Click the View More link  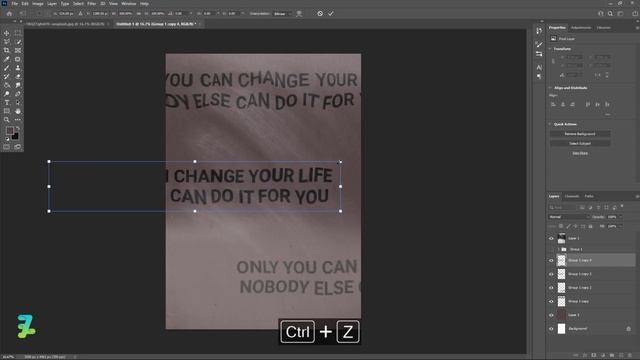pos(580,153)
